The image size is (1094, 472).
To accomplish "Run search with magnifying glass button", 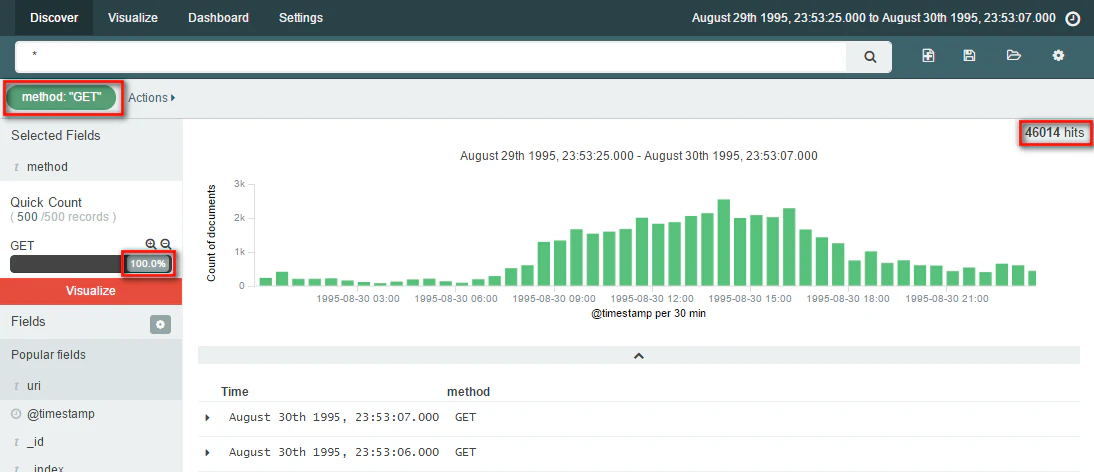I will [x=869, y=56].
